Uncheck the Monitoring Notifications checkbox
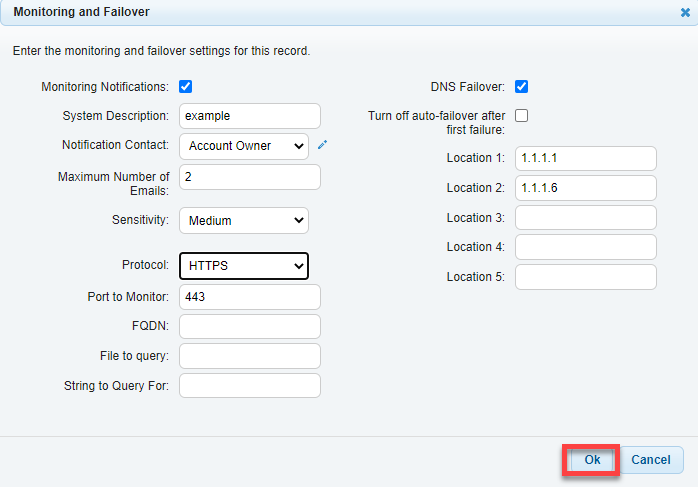The width and height of the screenshot is (698, 487). pyautogui.click(x=186, y=86)
